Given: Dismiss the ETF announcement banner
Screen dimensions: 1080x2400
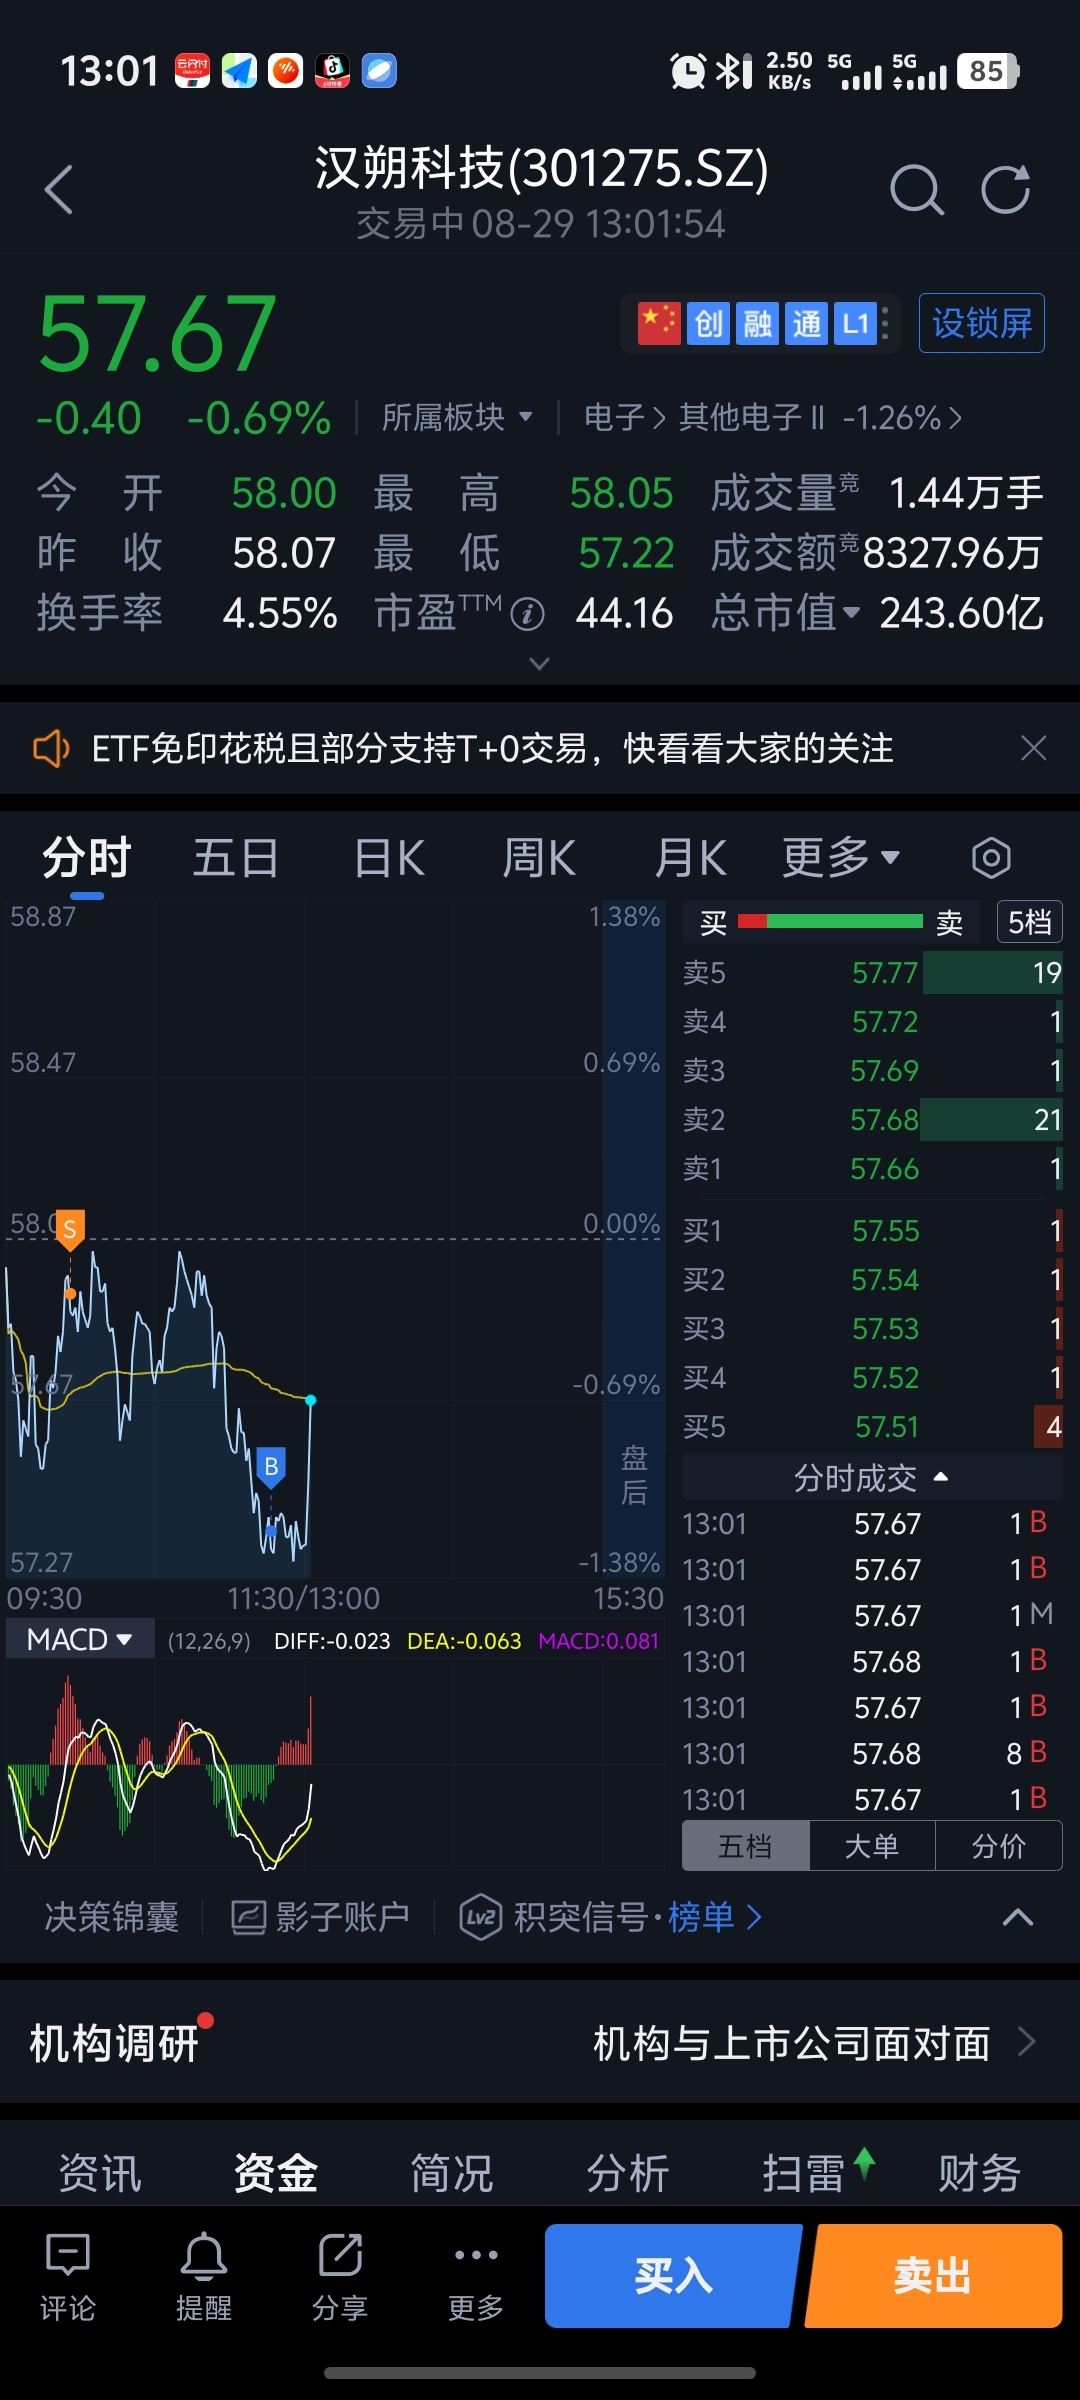Looking at the screenshot, I should pos(1033,748).
